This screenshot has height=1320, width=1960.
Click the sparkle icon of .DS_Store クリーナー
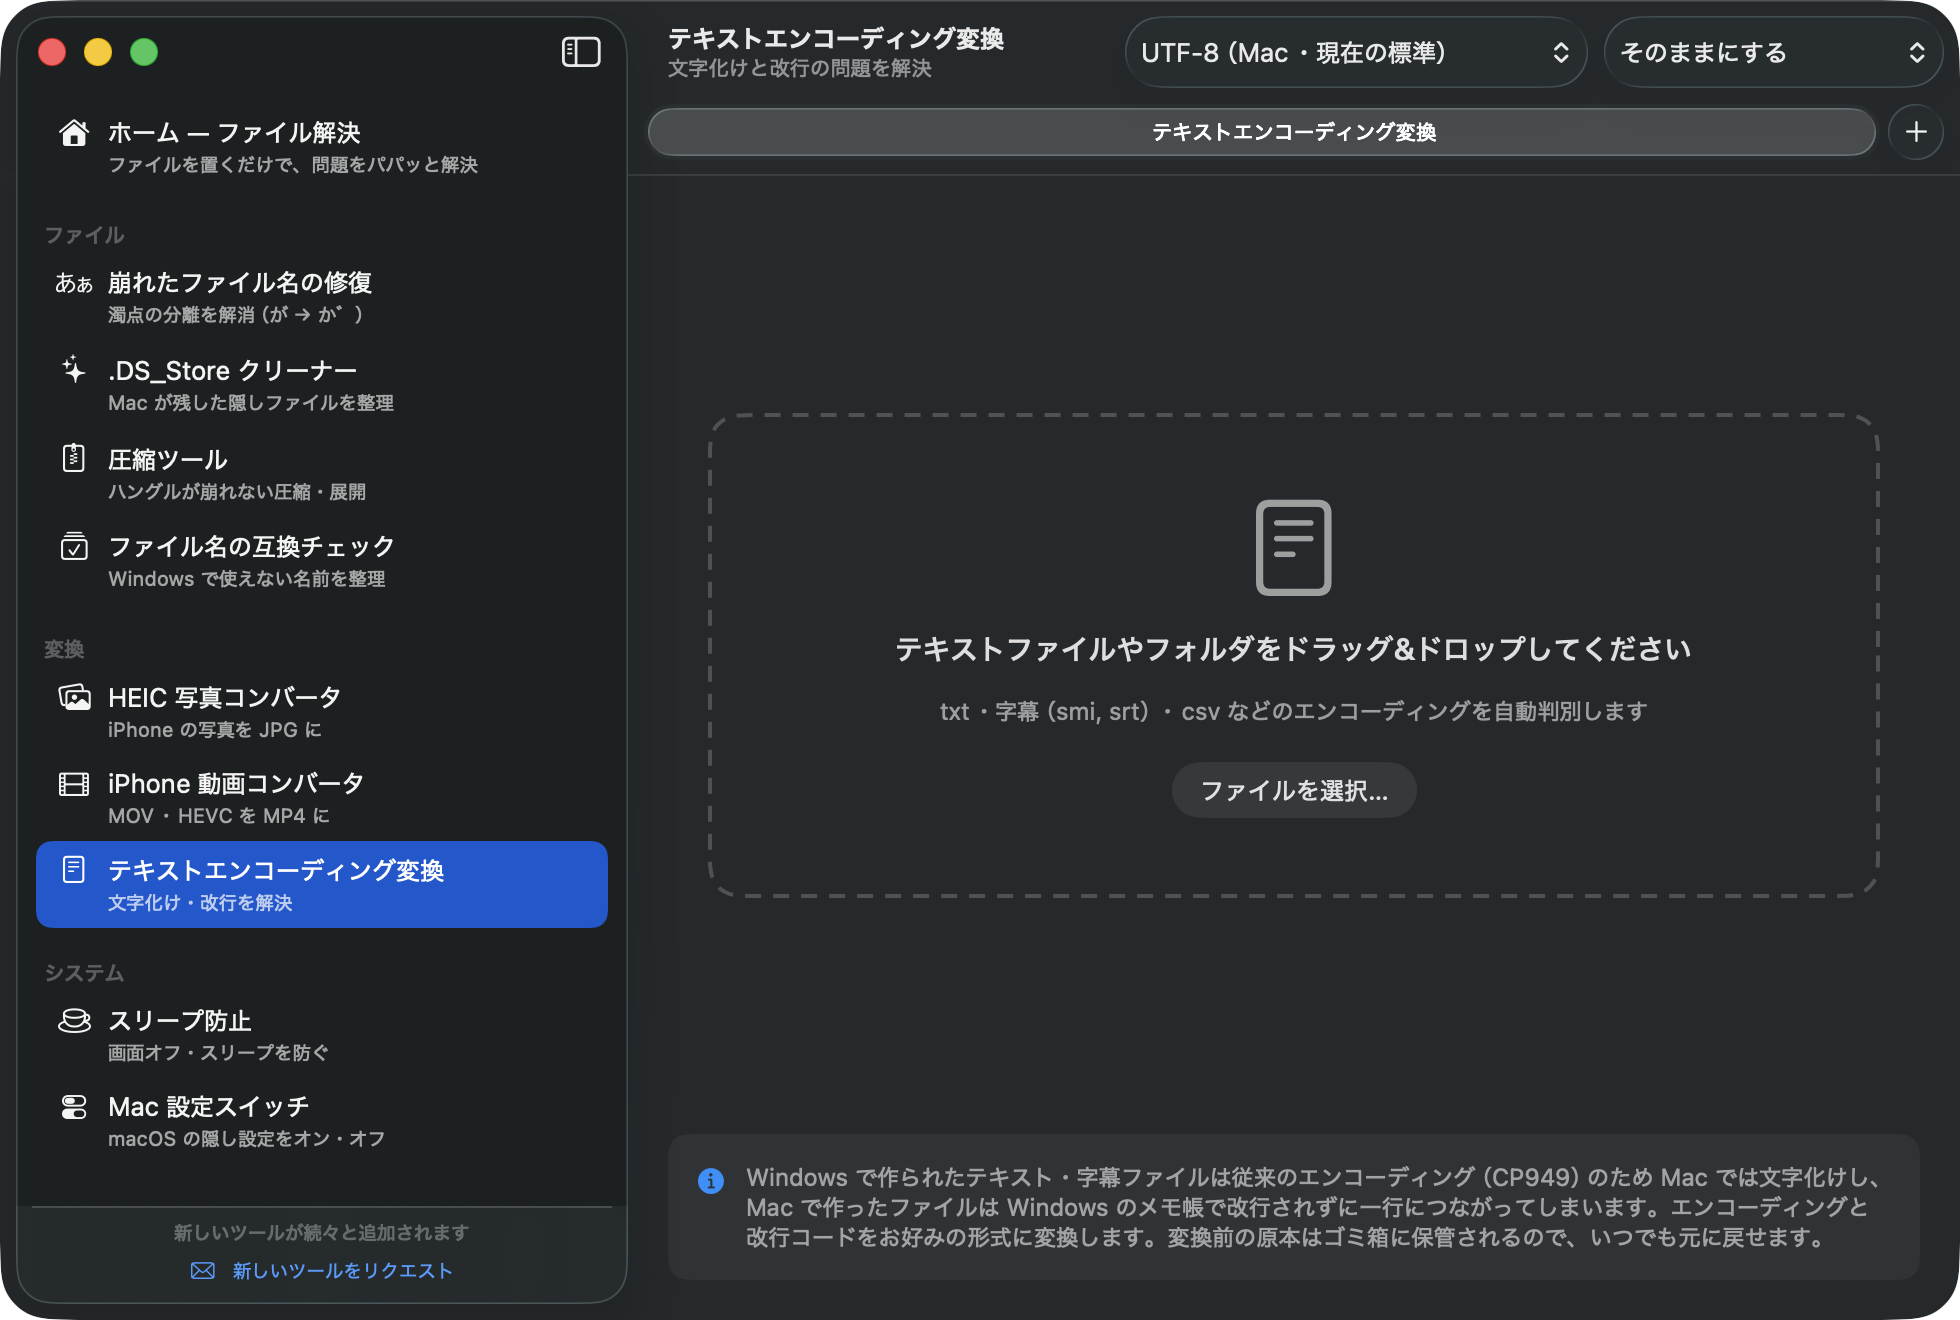tap(74, 370)
